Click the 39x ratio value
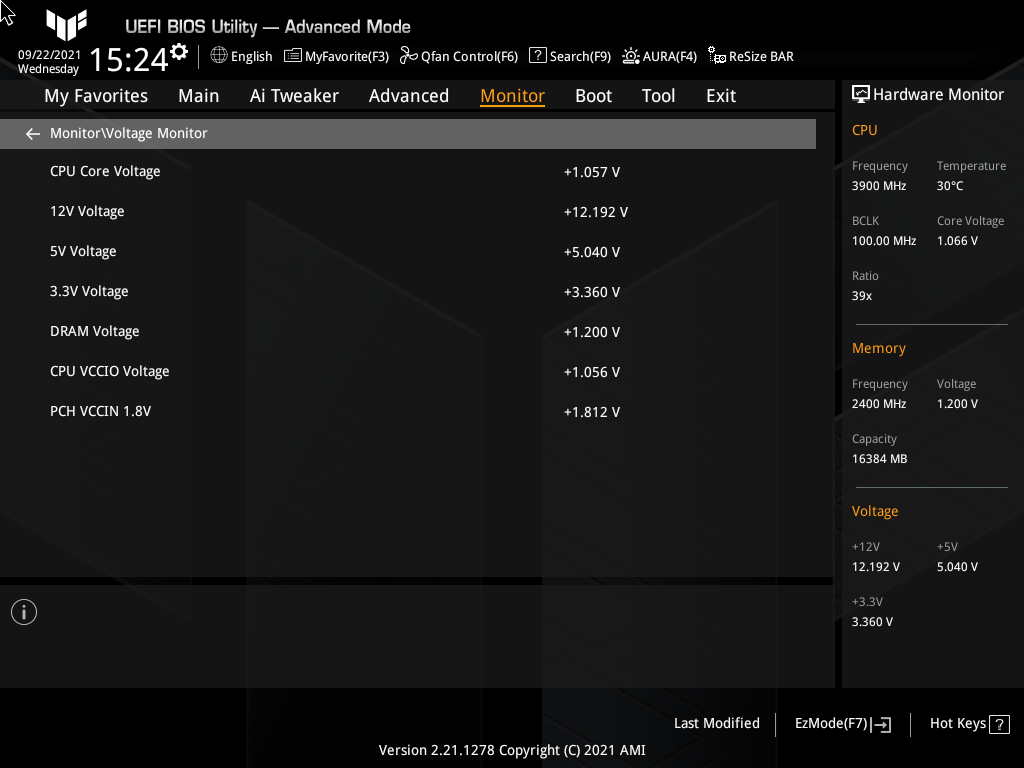Screen dimensions: 1024x768 (862, 296)
